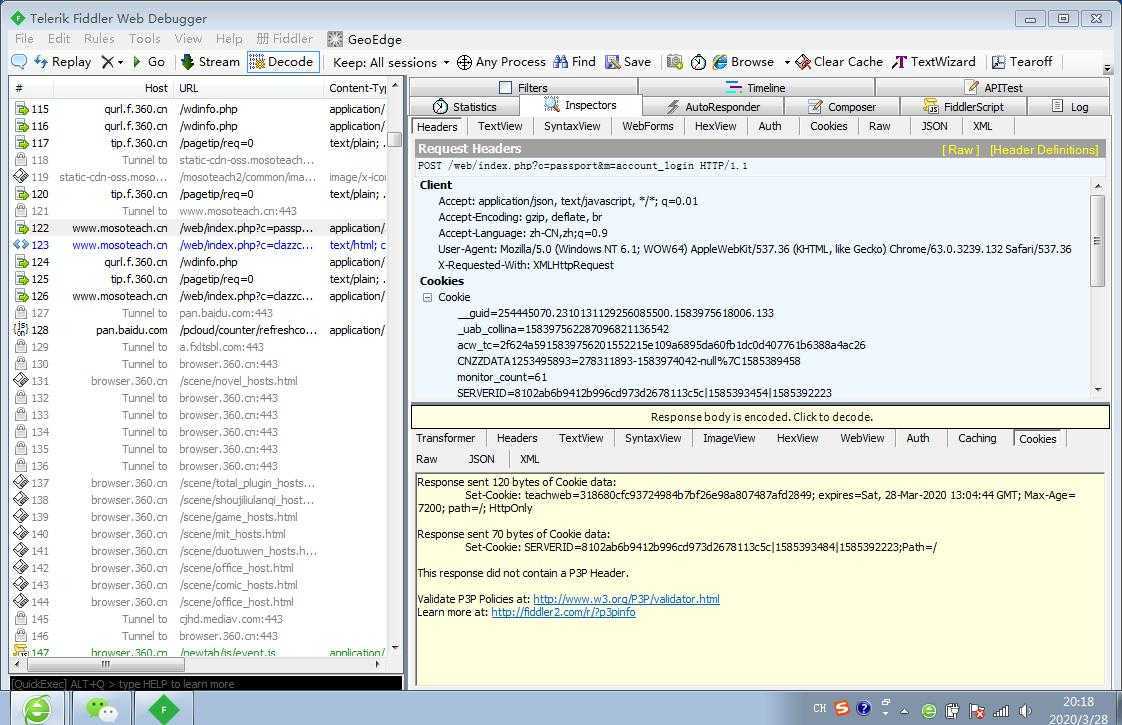
Task: Click the Replay sessions toolbar button
Action: coord(62,62)
